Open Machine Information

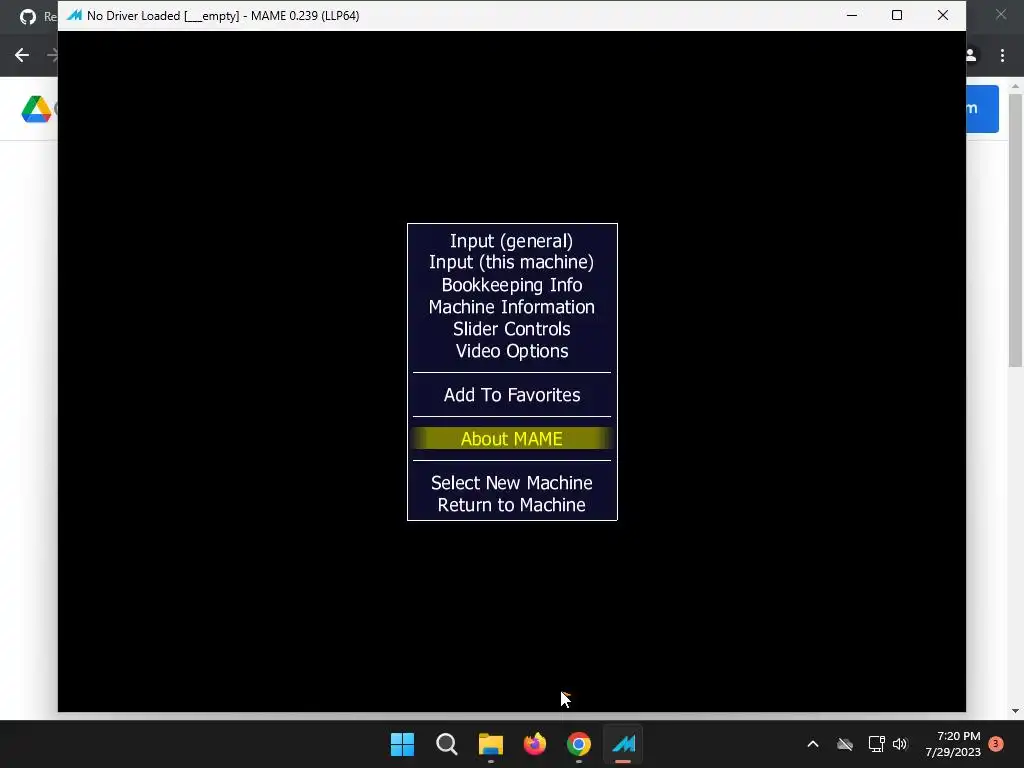pos(511,307)
